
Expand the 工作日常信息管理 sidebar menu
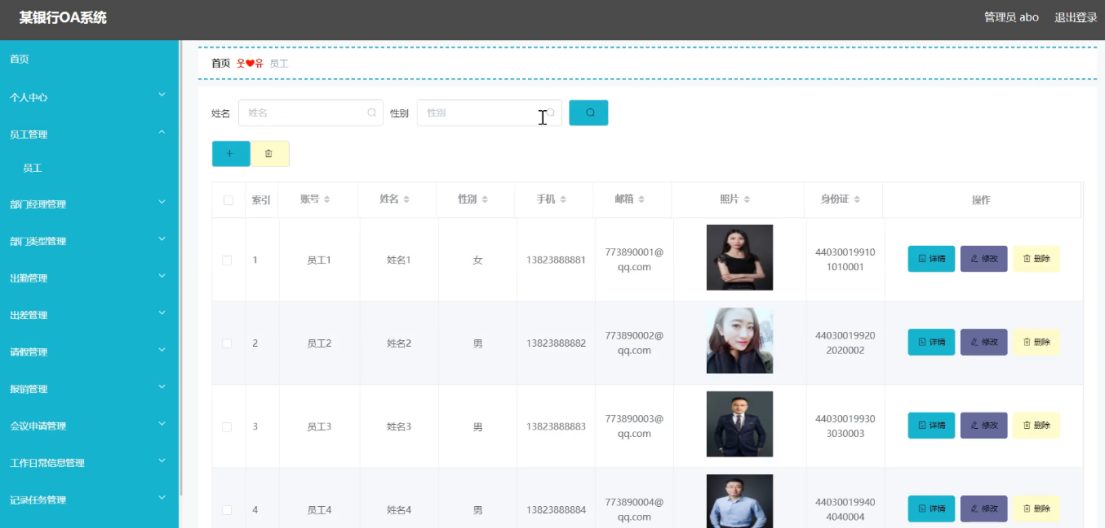pos(89,463)
